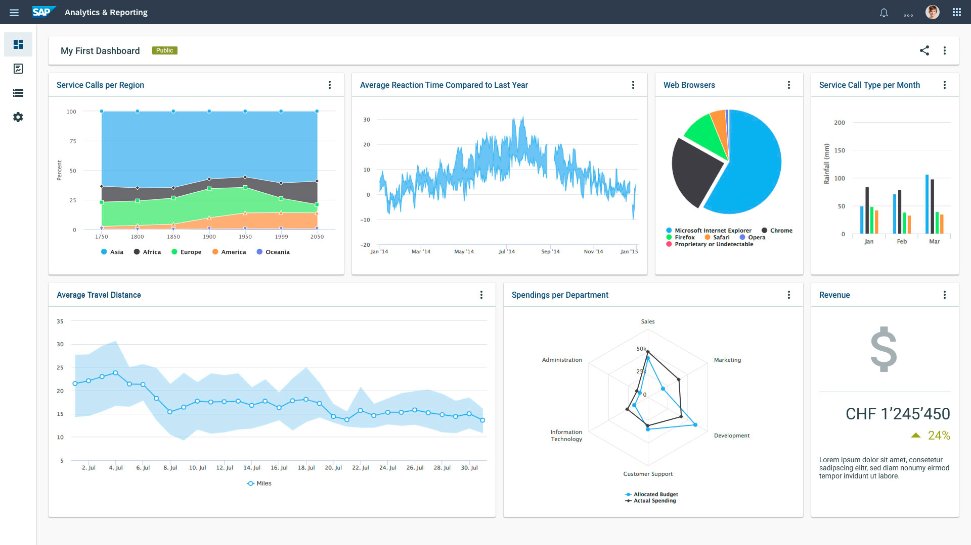Open the hamburger navigation menu

click(x=14, y=12)
